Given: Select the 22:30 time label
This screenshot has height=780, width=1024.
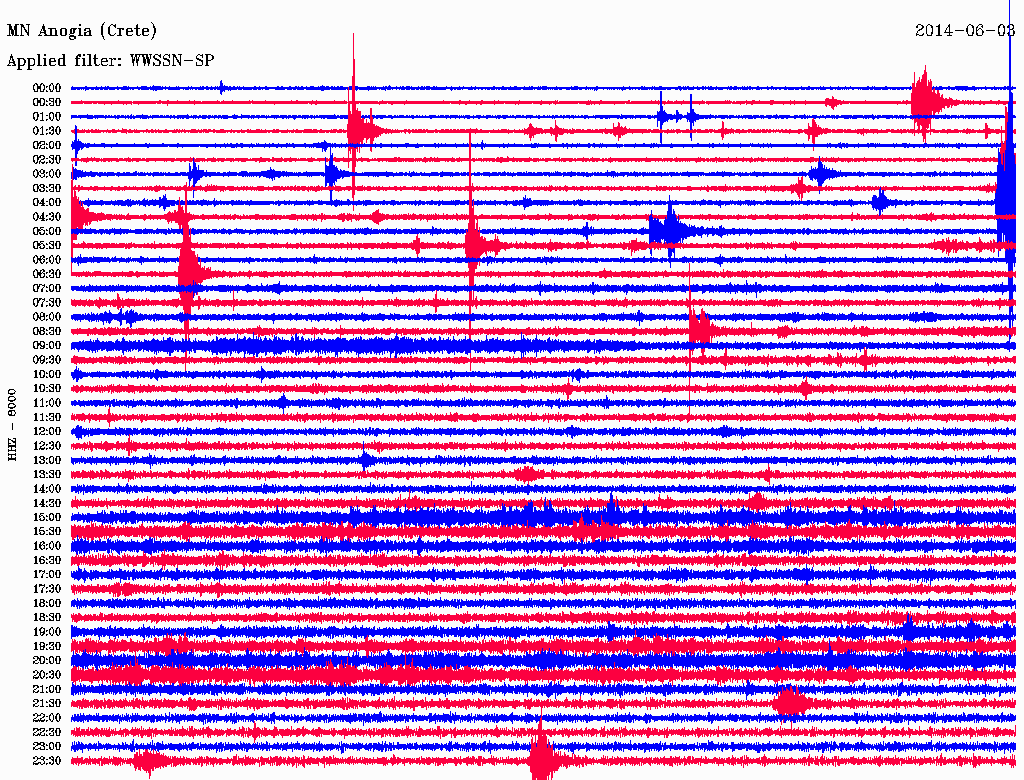Looking at the screenshot, I should point(47,732).
